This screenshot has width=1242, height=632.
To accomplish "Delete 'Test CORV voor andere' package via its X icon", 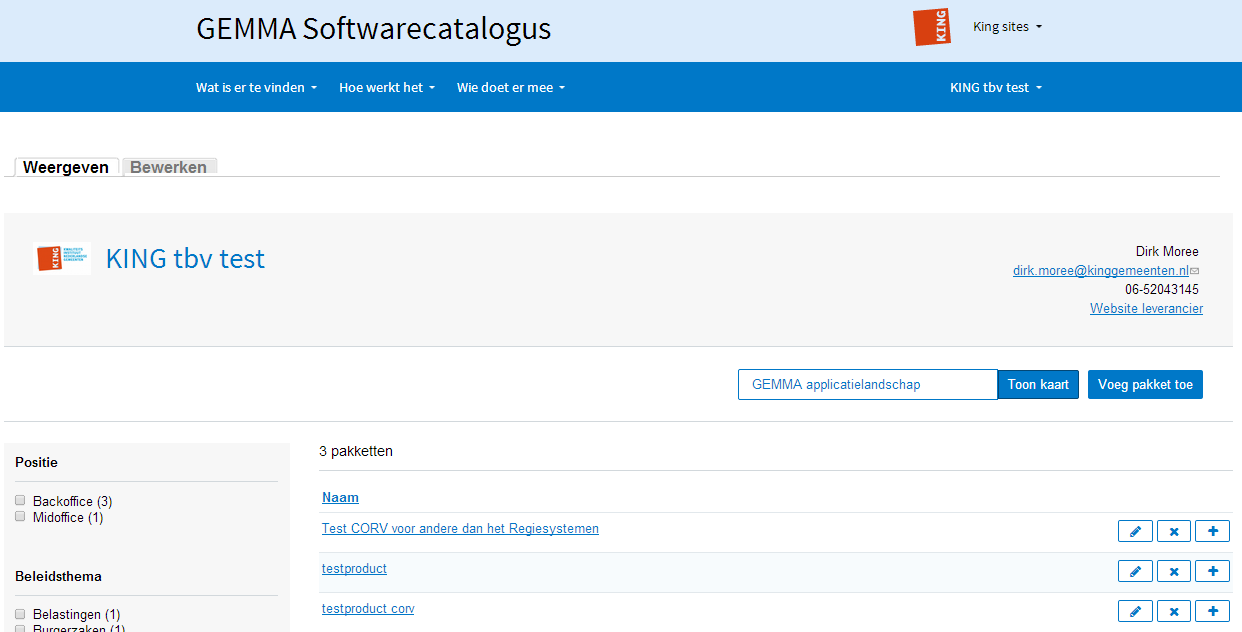I will click(x=1174, y=531).
